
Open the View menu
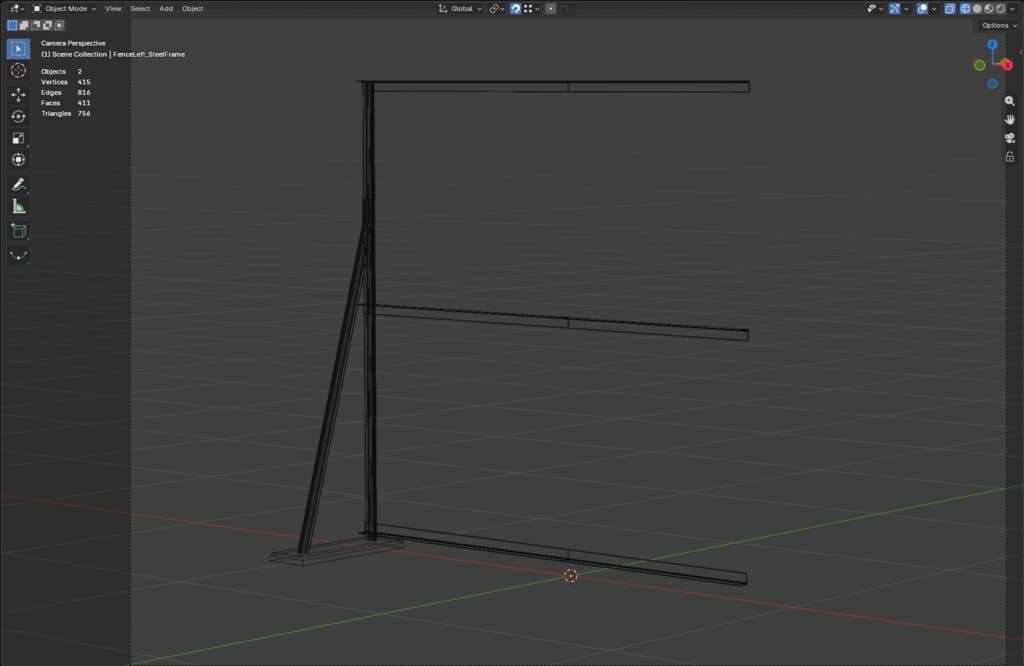113,8
